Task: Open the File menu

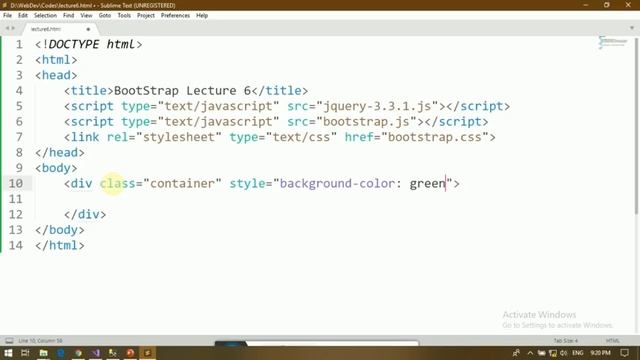Action: [7, 16]
